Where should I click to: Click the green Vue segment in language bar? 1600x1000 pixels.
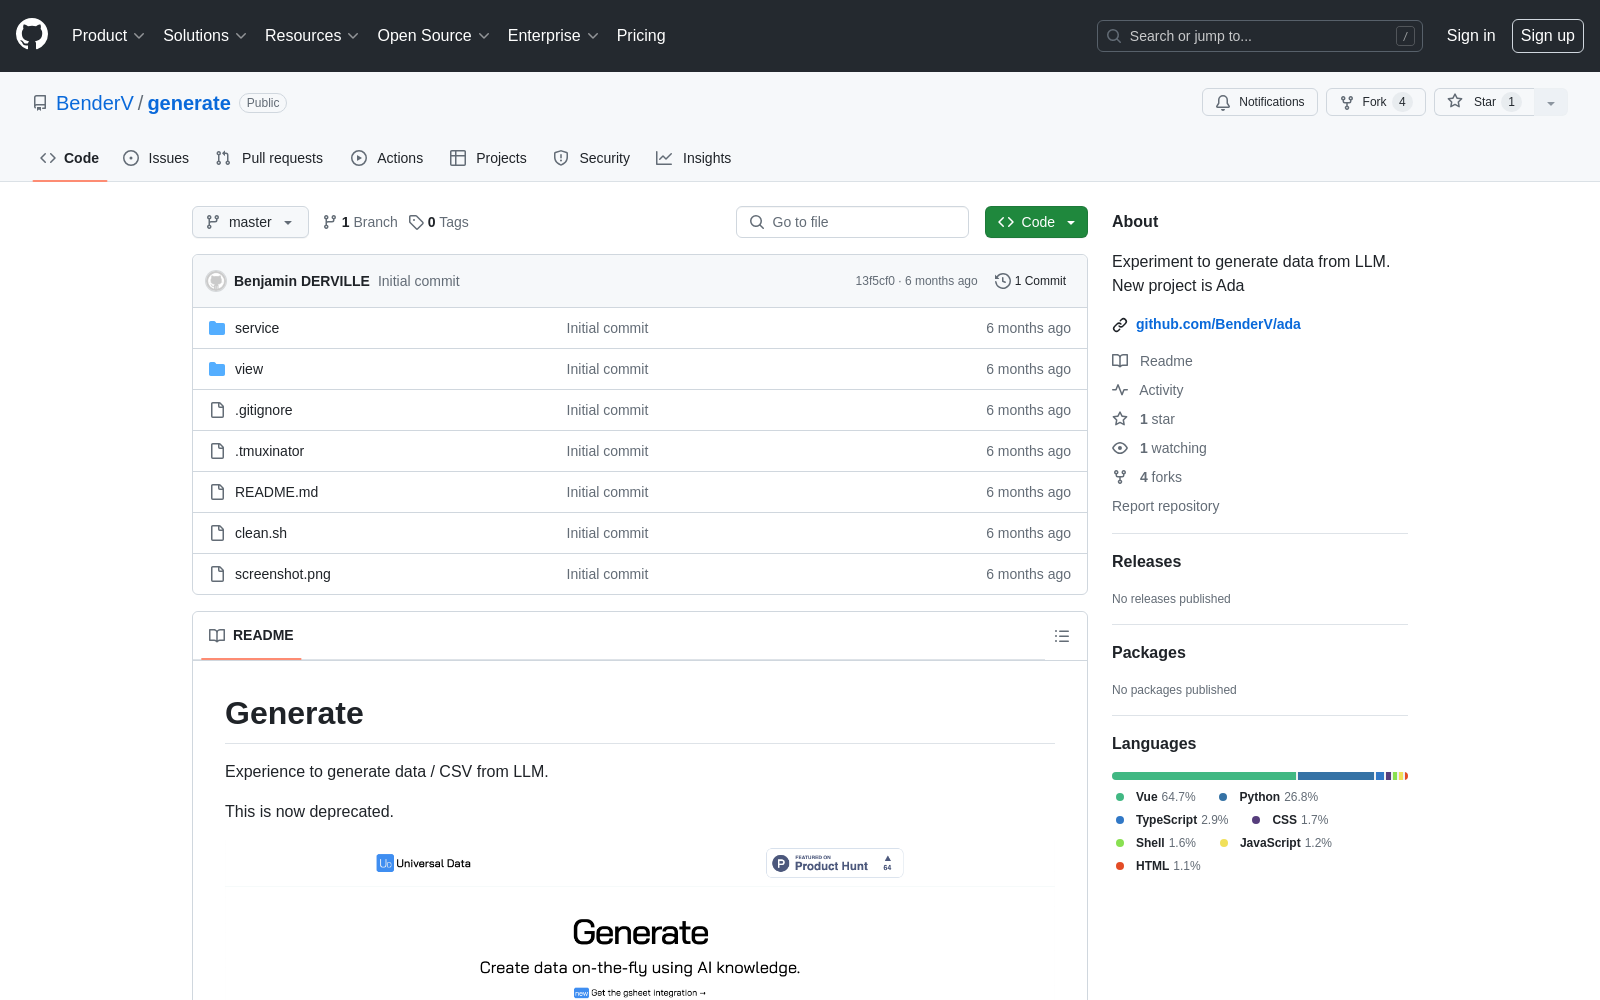(1204, 776)
